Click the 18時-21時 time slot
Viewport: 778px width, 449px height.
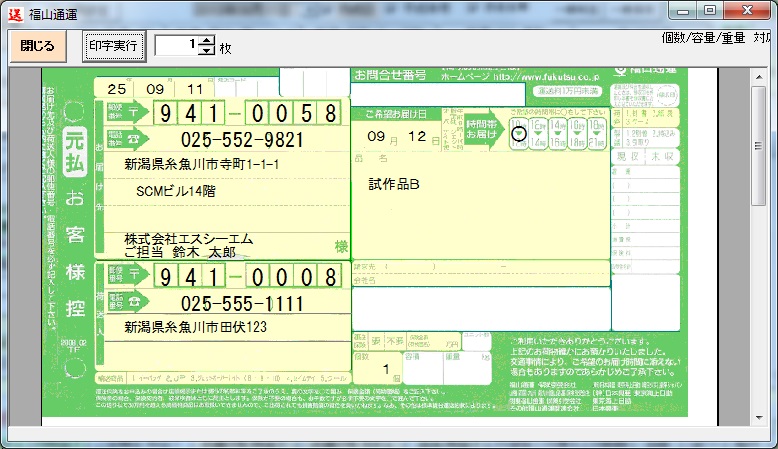coord(596,134)
